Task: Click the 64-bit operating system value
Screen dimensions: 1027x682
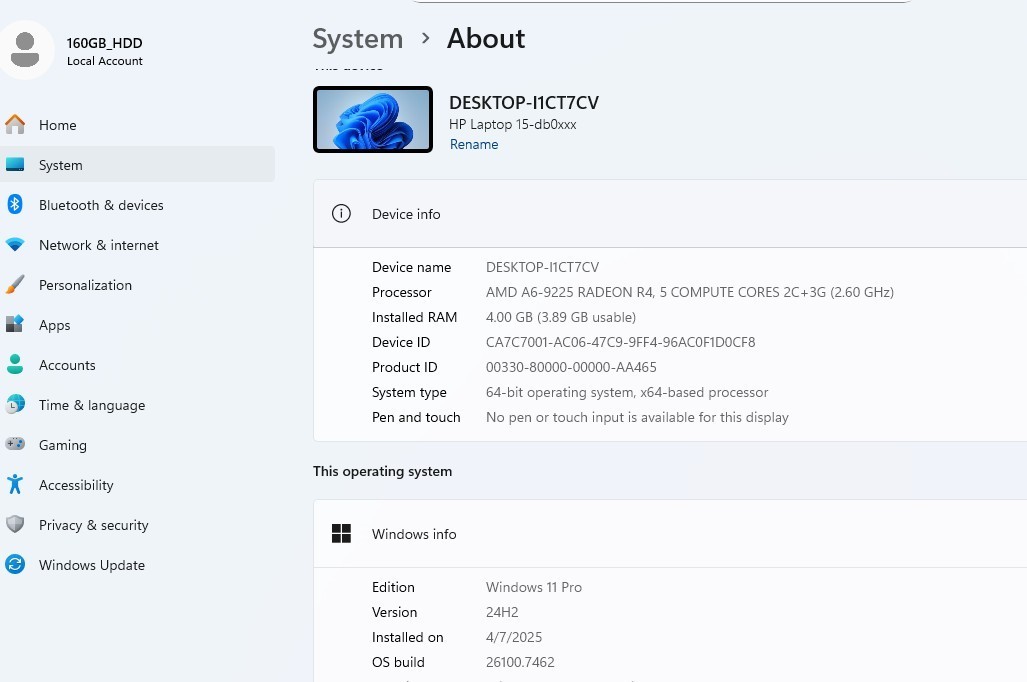Action: point(627,392)
